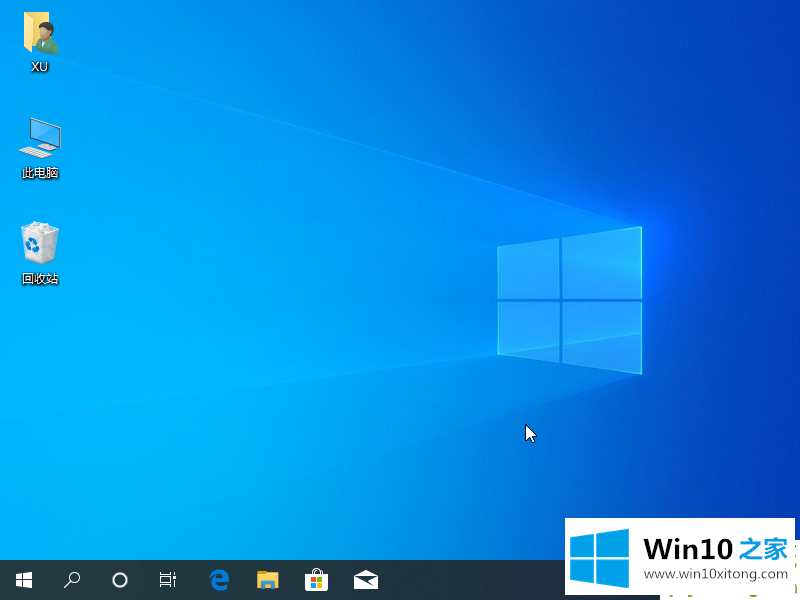Select the 回收站 Recycle Bin icon
The width and height of the screenshot is (800, 600).
pos(40,242)
